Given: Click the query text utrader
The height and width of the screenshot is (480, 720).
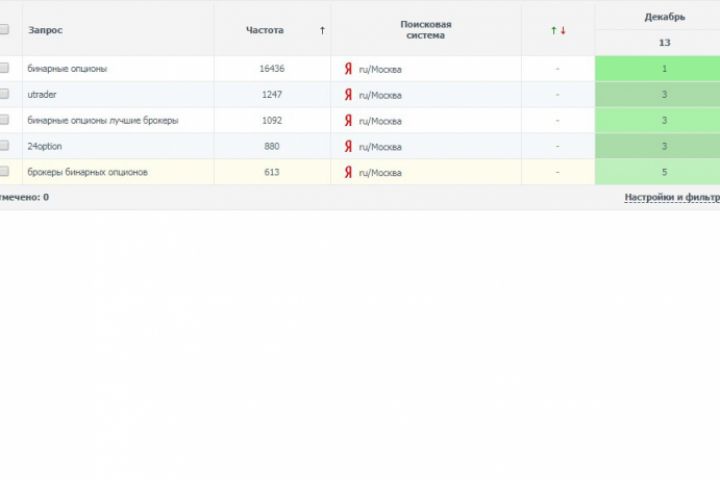Looking at the screenshot, I should click(x=42, y=95).
